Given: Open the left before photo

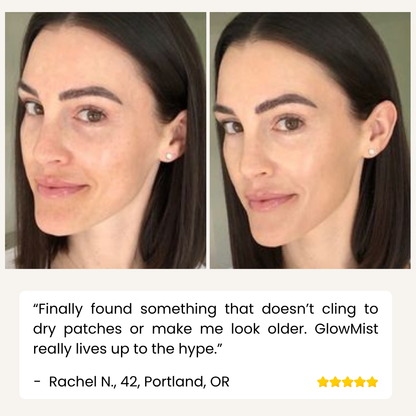Looking at the screenshot, I should point(105,140).
